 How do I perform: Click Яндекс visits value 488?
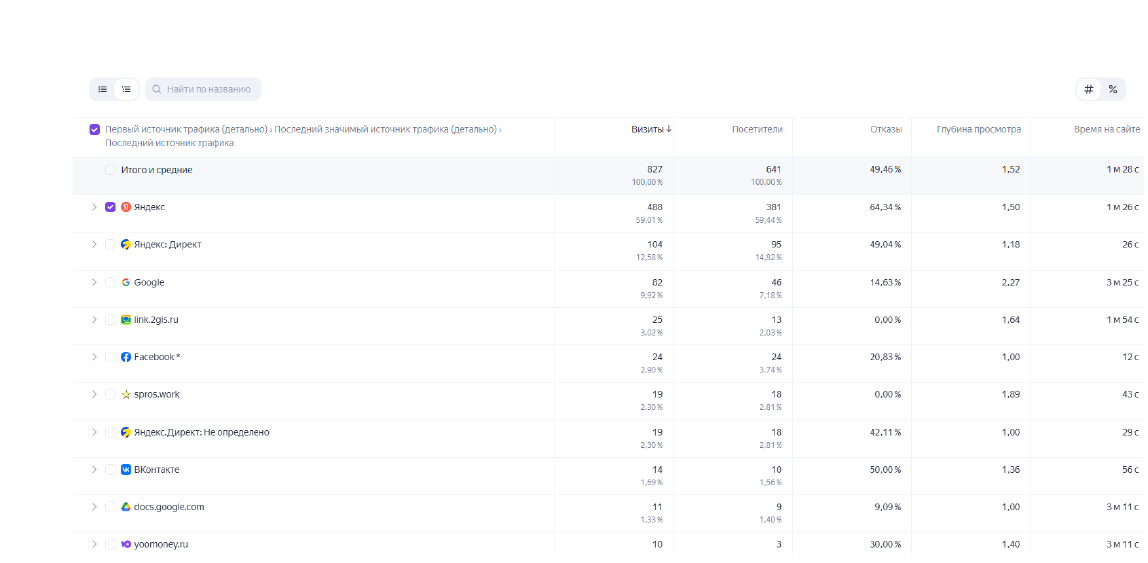coord(655,207)
